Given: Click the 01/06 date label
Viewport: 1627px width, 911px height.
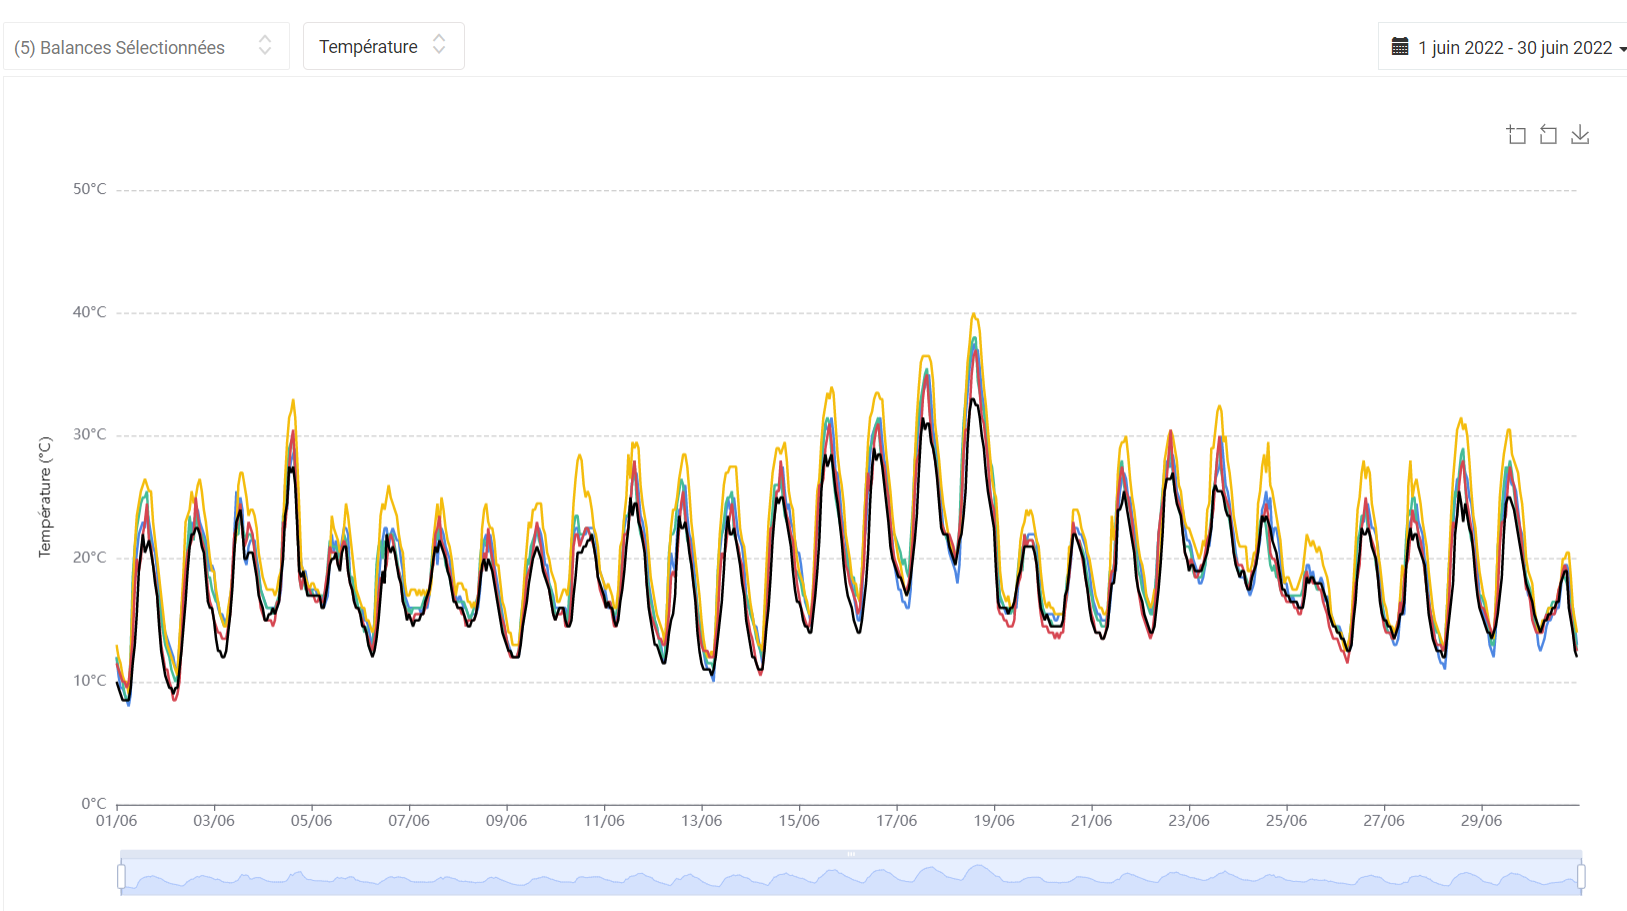Looking at the screenshot, I should 116,821.
